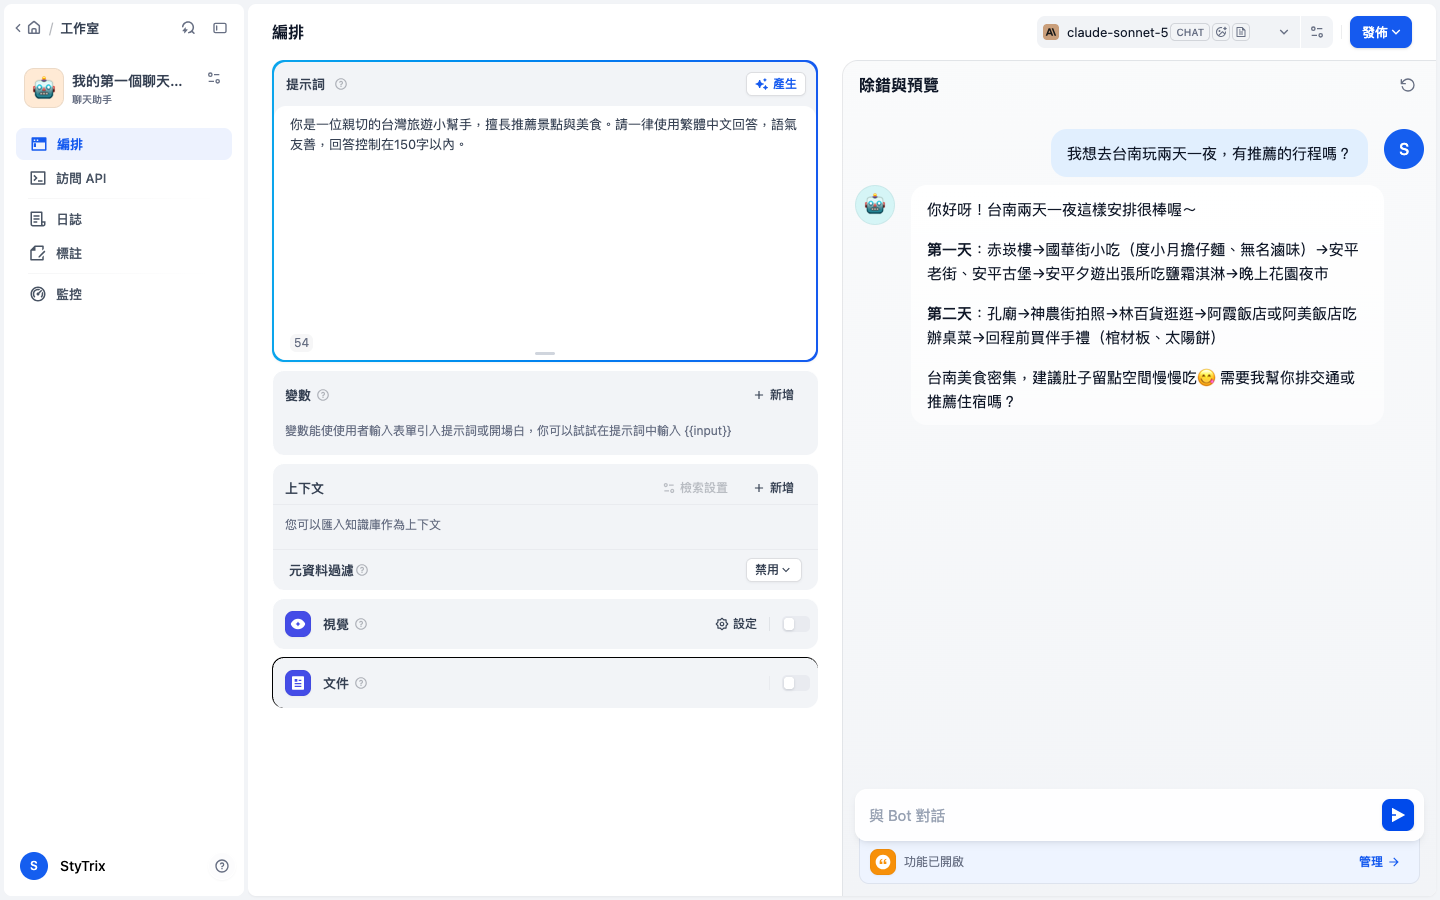Viewport: 1440px width, 900px height.
Task: Click the 提示詞 help tooltip icon
Action: click(x=341, y=84)
